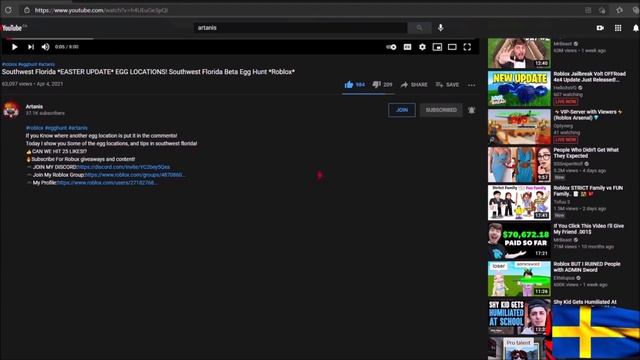
Task: Open video player settings gear
Action: pos(422,47)
